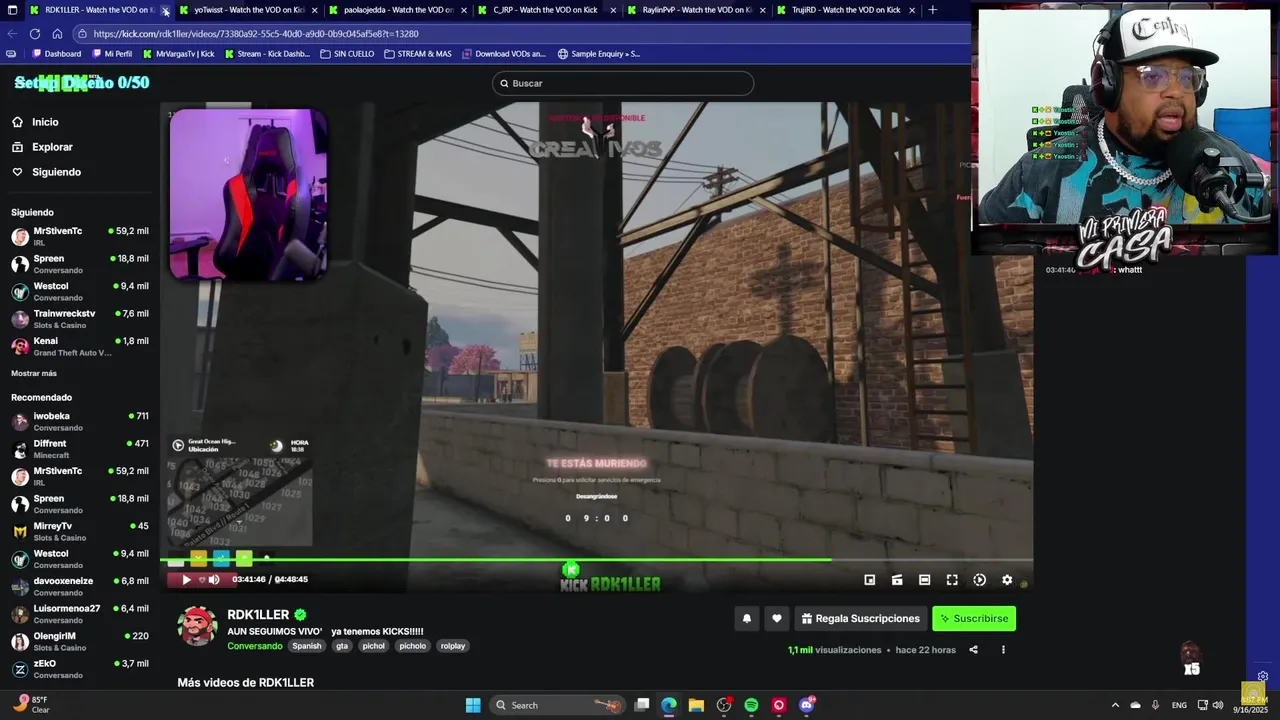Screen dimensions: 1280x720
Task: Open File Explorer from taskbar
Action: (x=696, y=705)
